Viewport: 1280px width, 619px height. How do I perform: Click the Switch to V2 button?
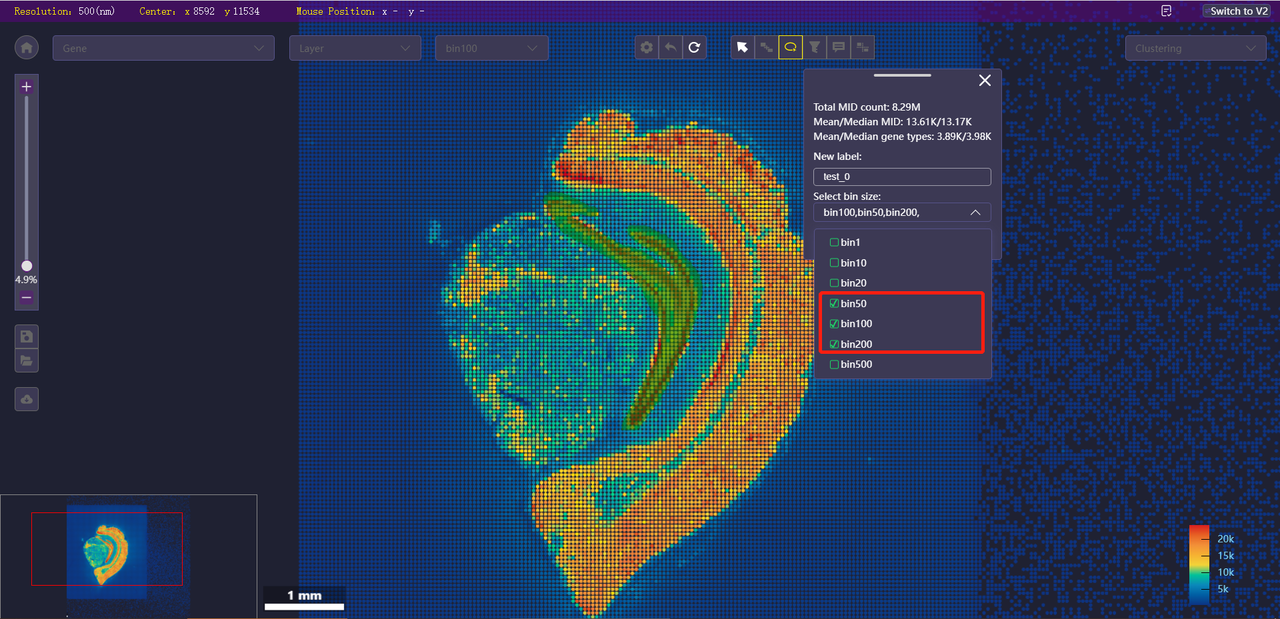click(1238, 11)
